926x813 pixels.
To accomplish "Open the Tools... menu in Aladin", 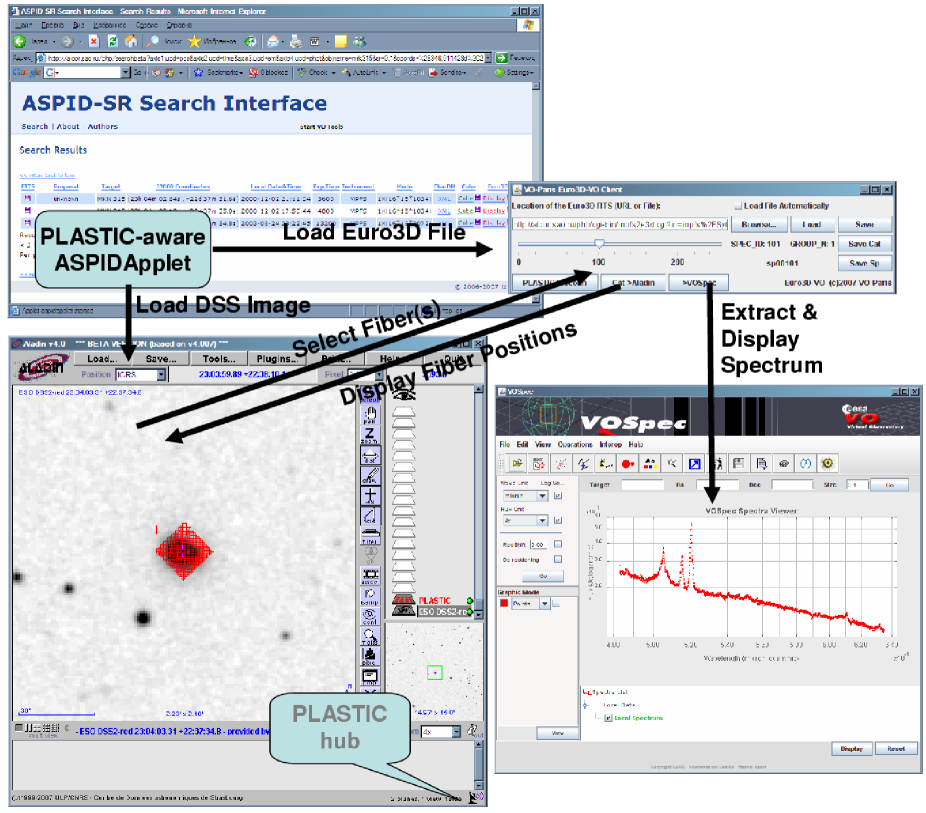I will click(217, 358).
